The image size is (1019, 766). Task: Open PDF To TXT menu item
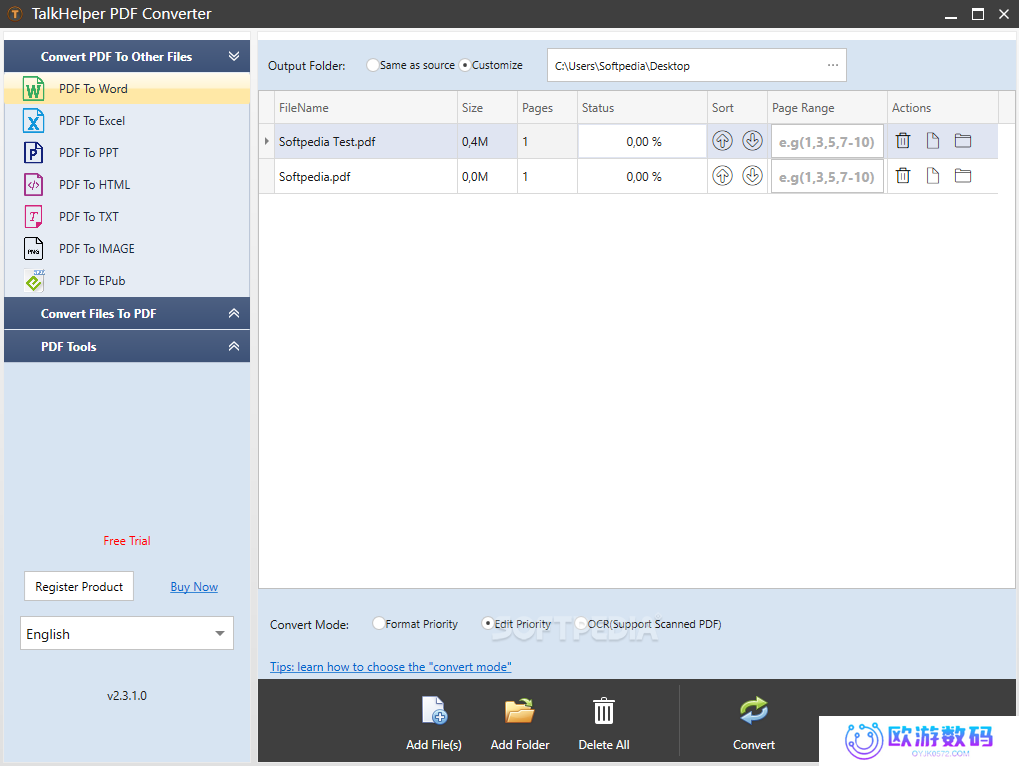click(x=127, y=216)
